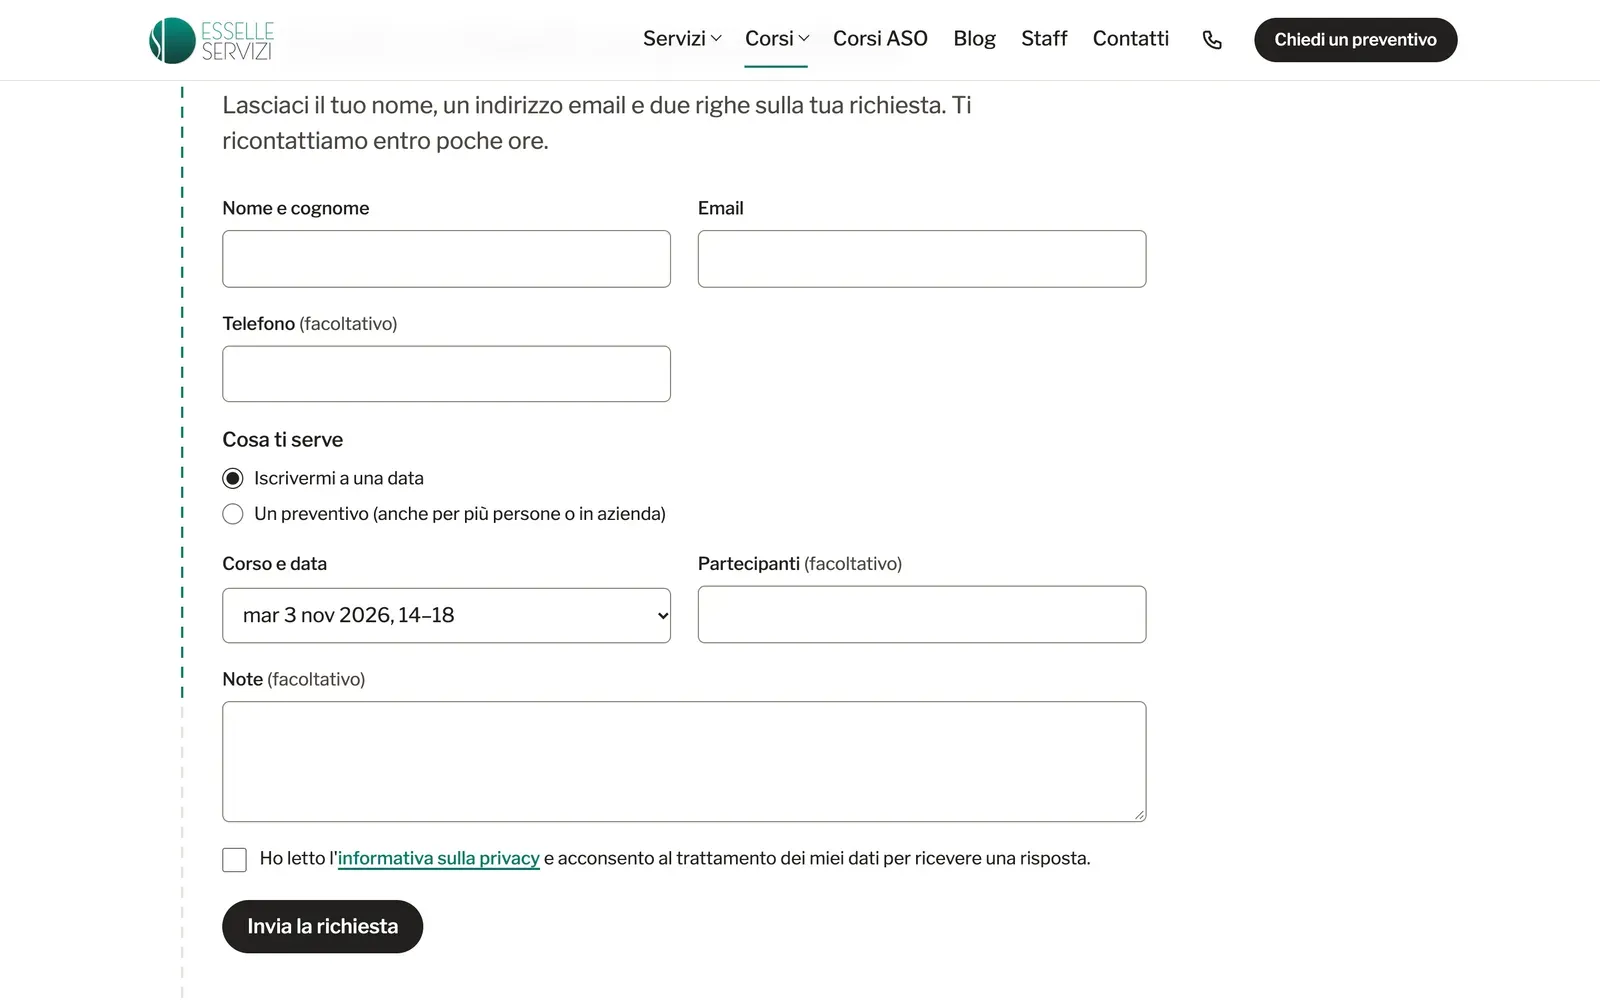Tick the privacy consent checkbox
This screenshot has height=1000, width=1600.
(234, 860)
